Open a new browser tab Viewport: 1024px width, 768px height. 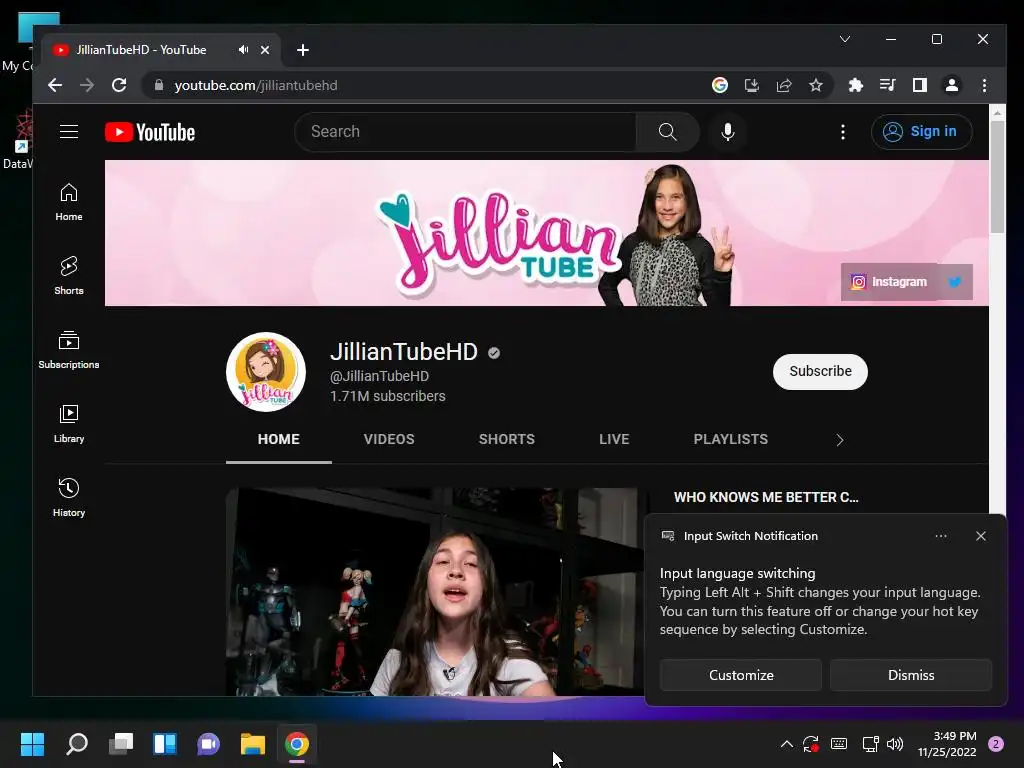302,50
